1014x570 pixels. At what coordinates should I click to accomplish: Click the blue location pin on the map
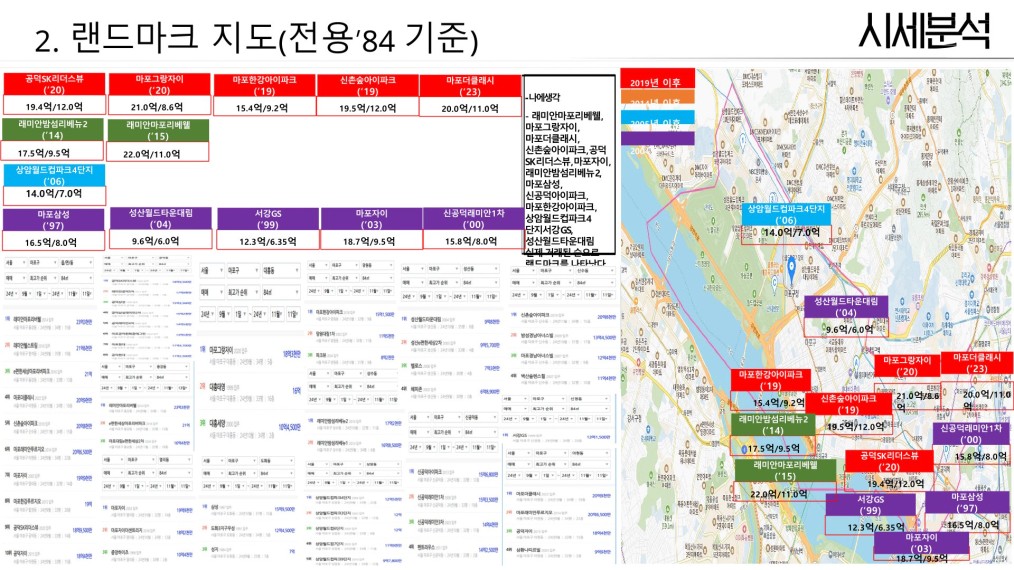point(789,267)
